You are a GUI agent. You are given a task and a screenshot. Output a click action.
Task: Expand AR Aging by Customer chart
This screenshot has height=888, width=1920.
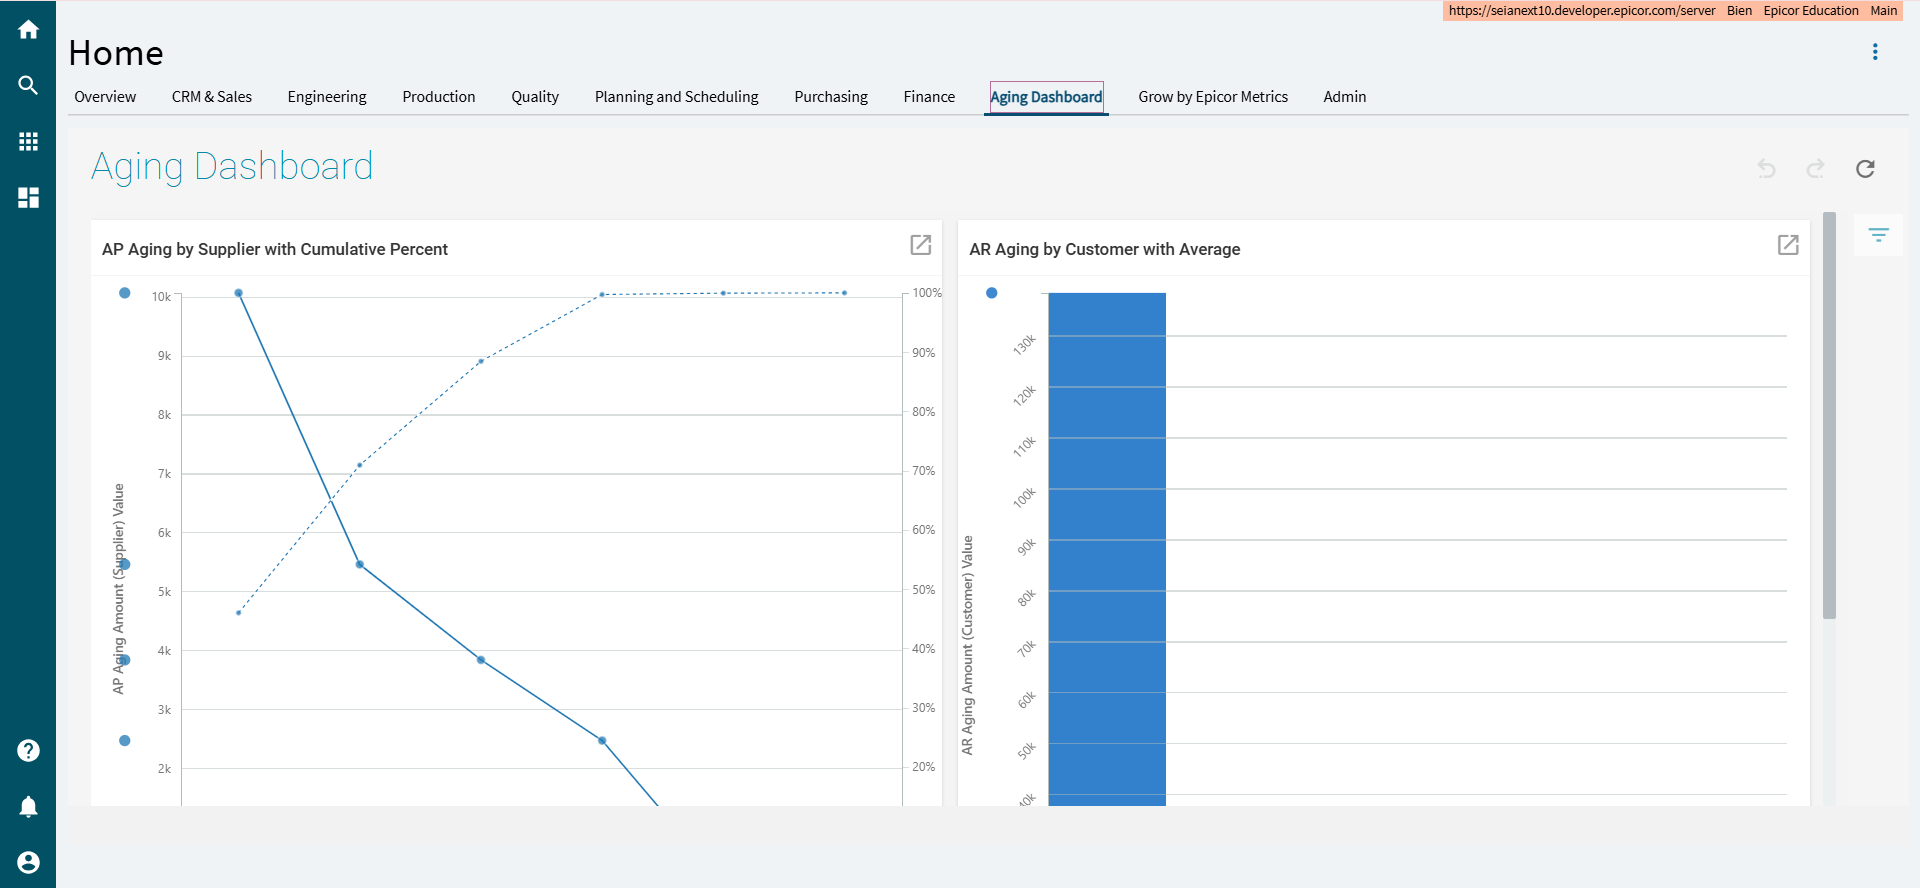click(1788, 245)
